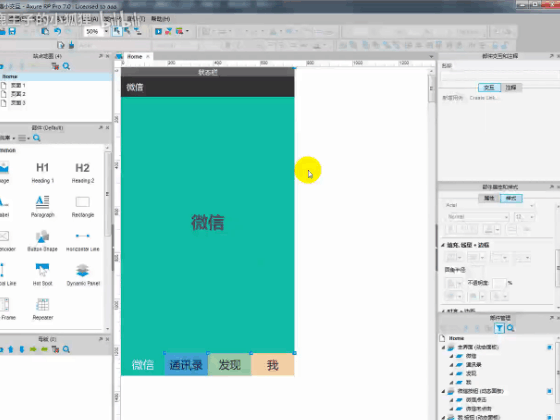Click the widget manager search icon
The height and width of the screenshot is (420, 560).
(x=511, y=328)
